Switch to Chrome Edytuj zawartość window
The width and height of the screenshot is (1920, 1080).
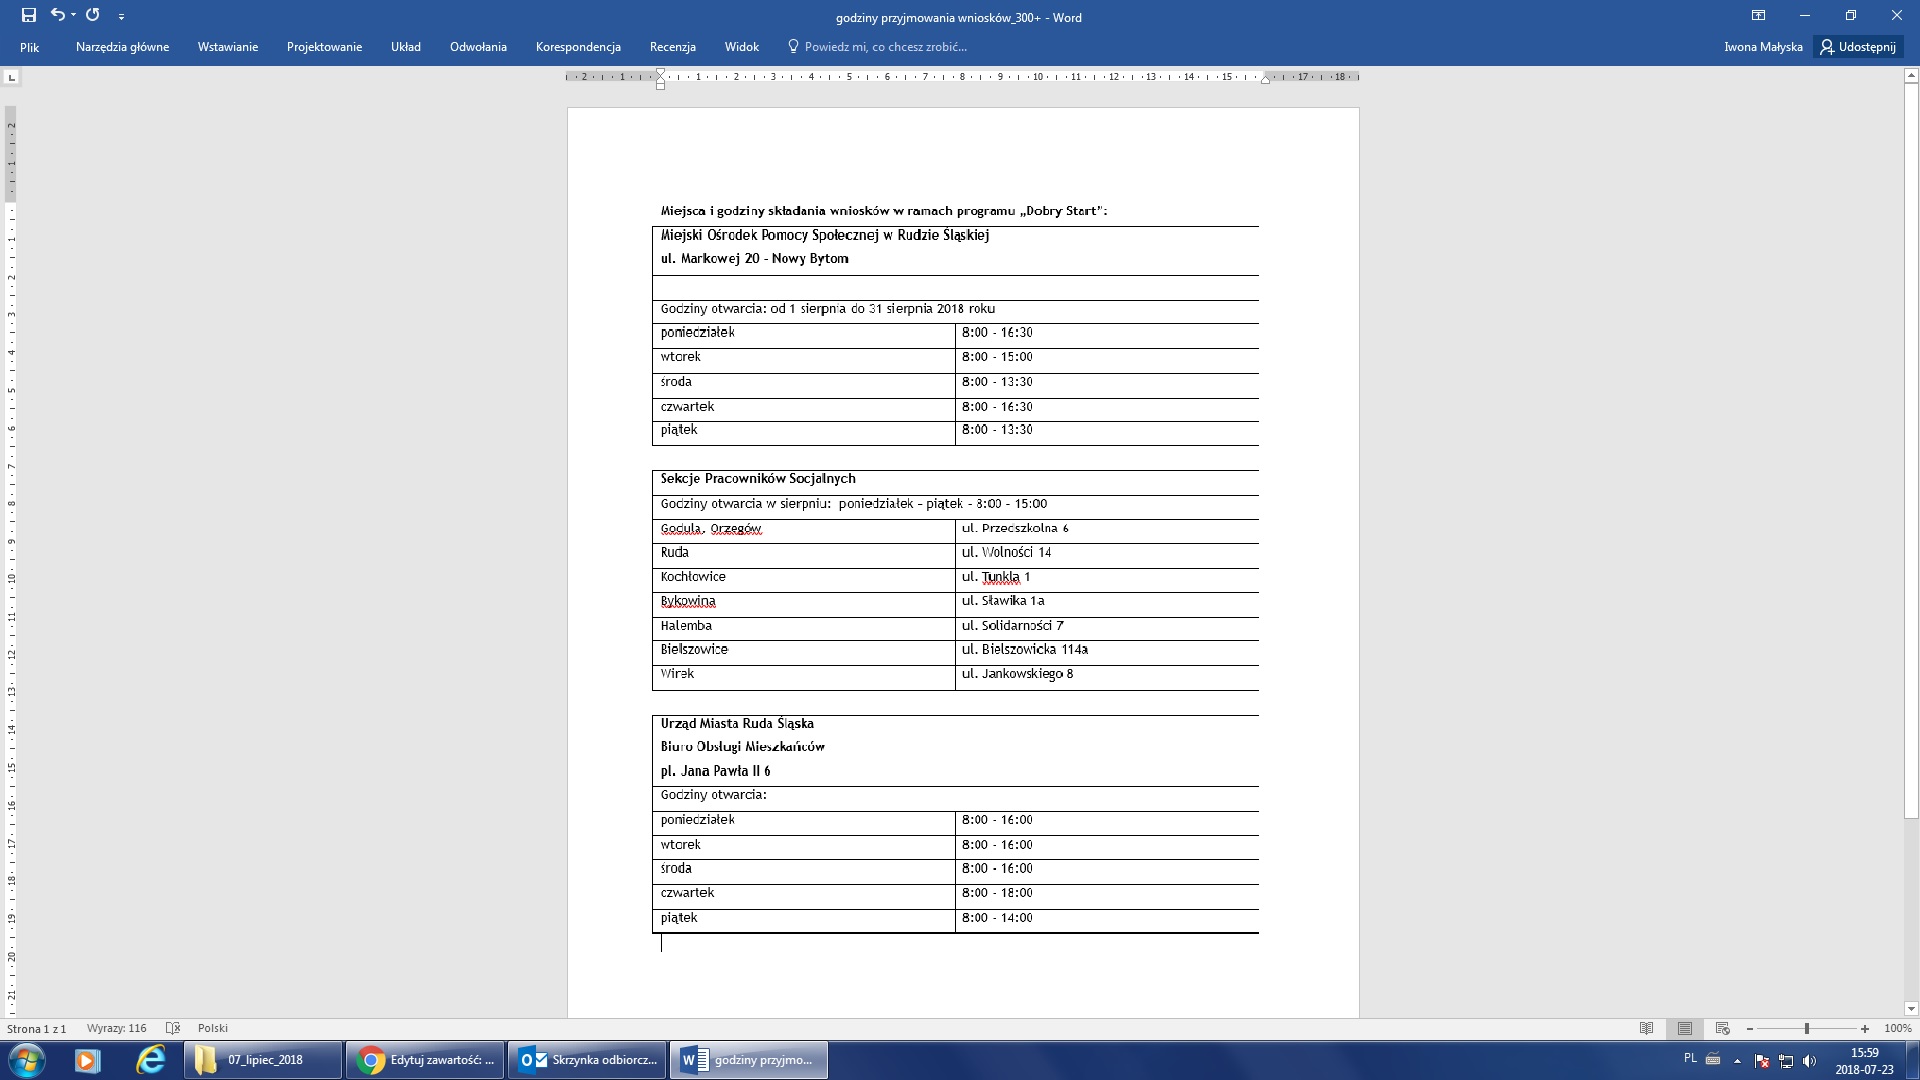pos(427,1060)
